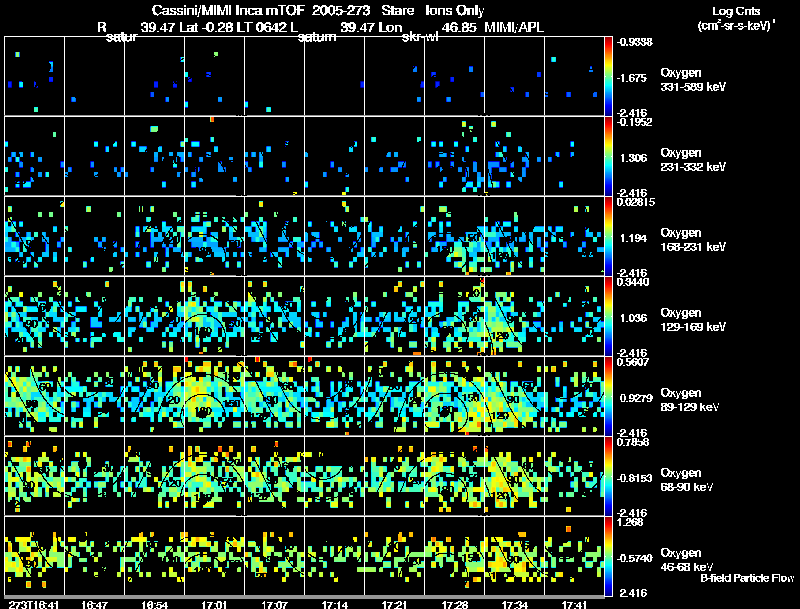Select the 1.036 scale value
This screenshot has width=800, height=609.
[633, 318]
